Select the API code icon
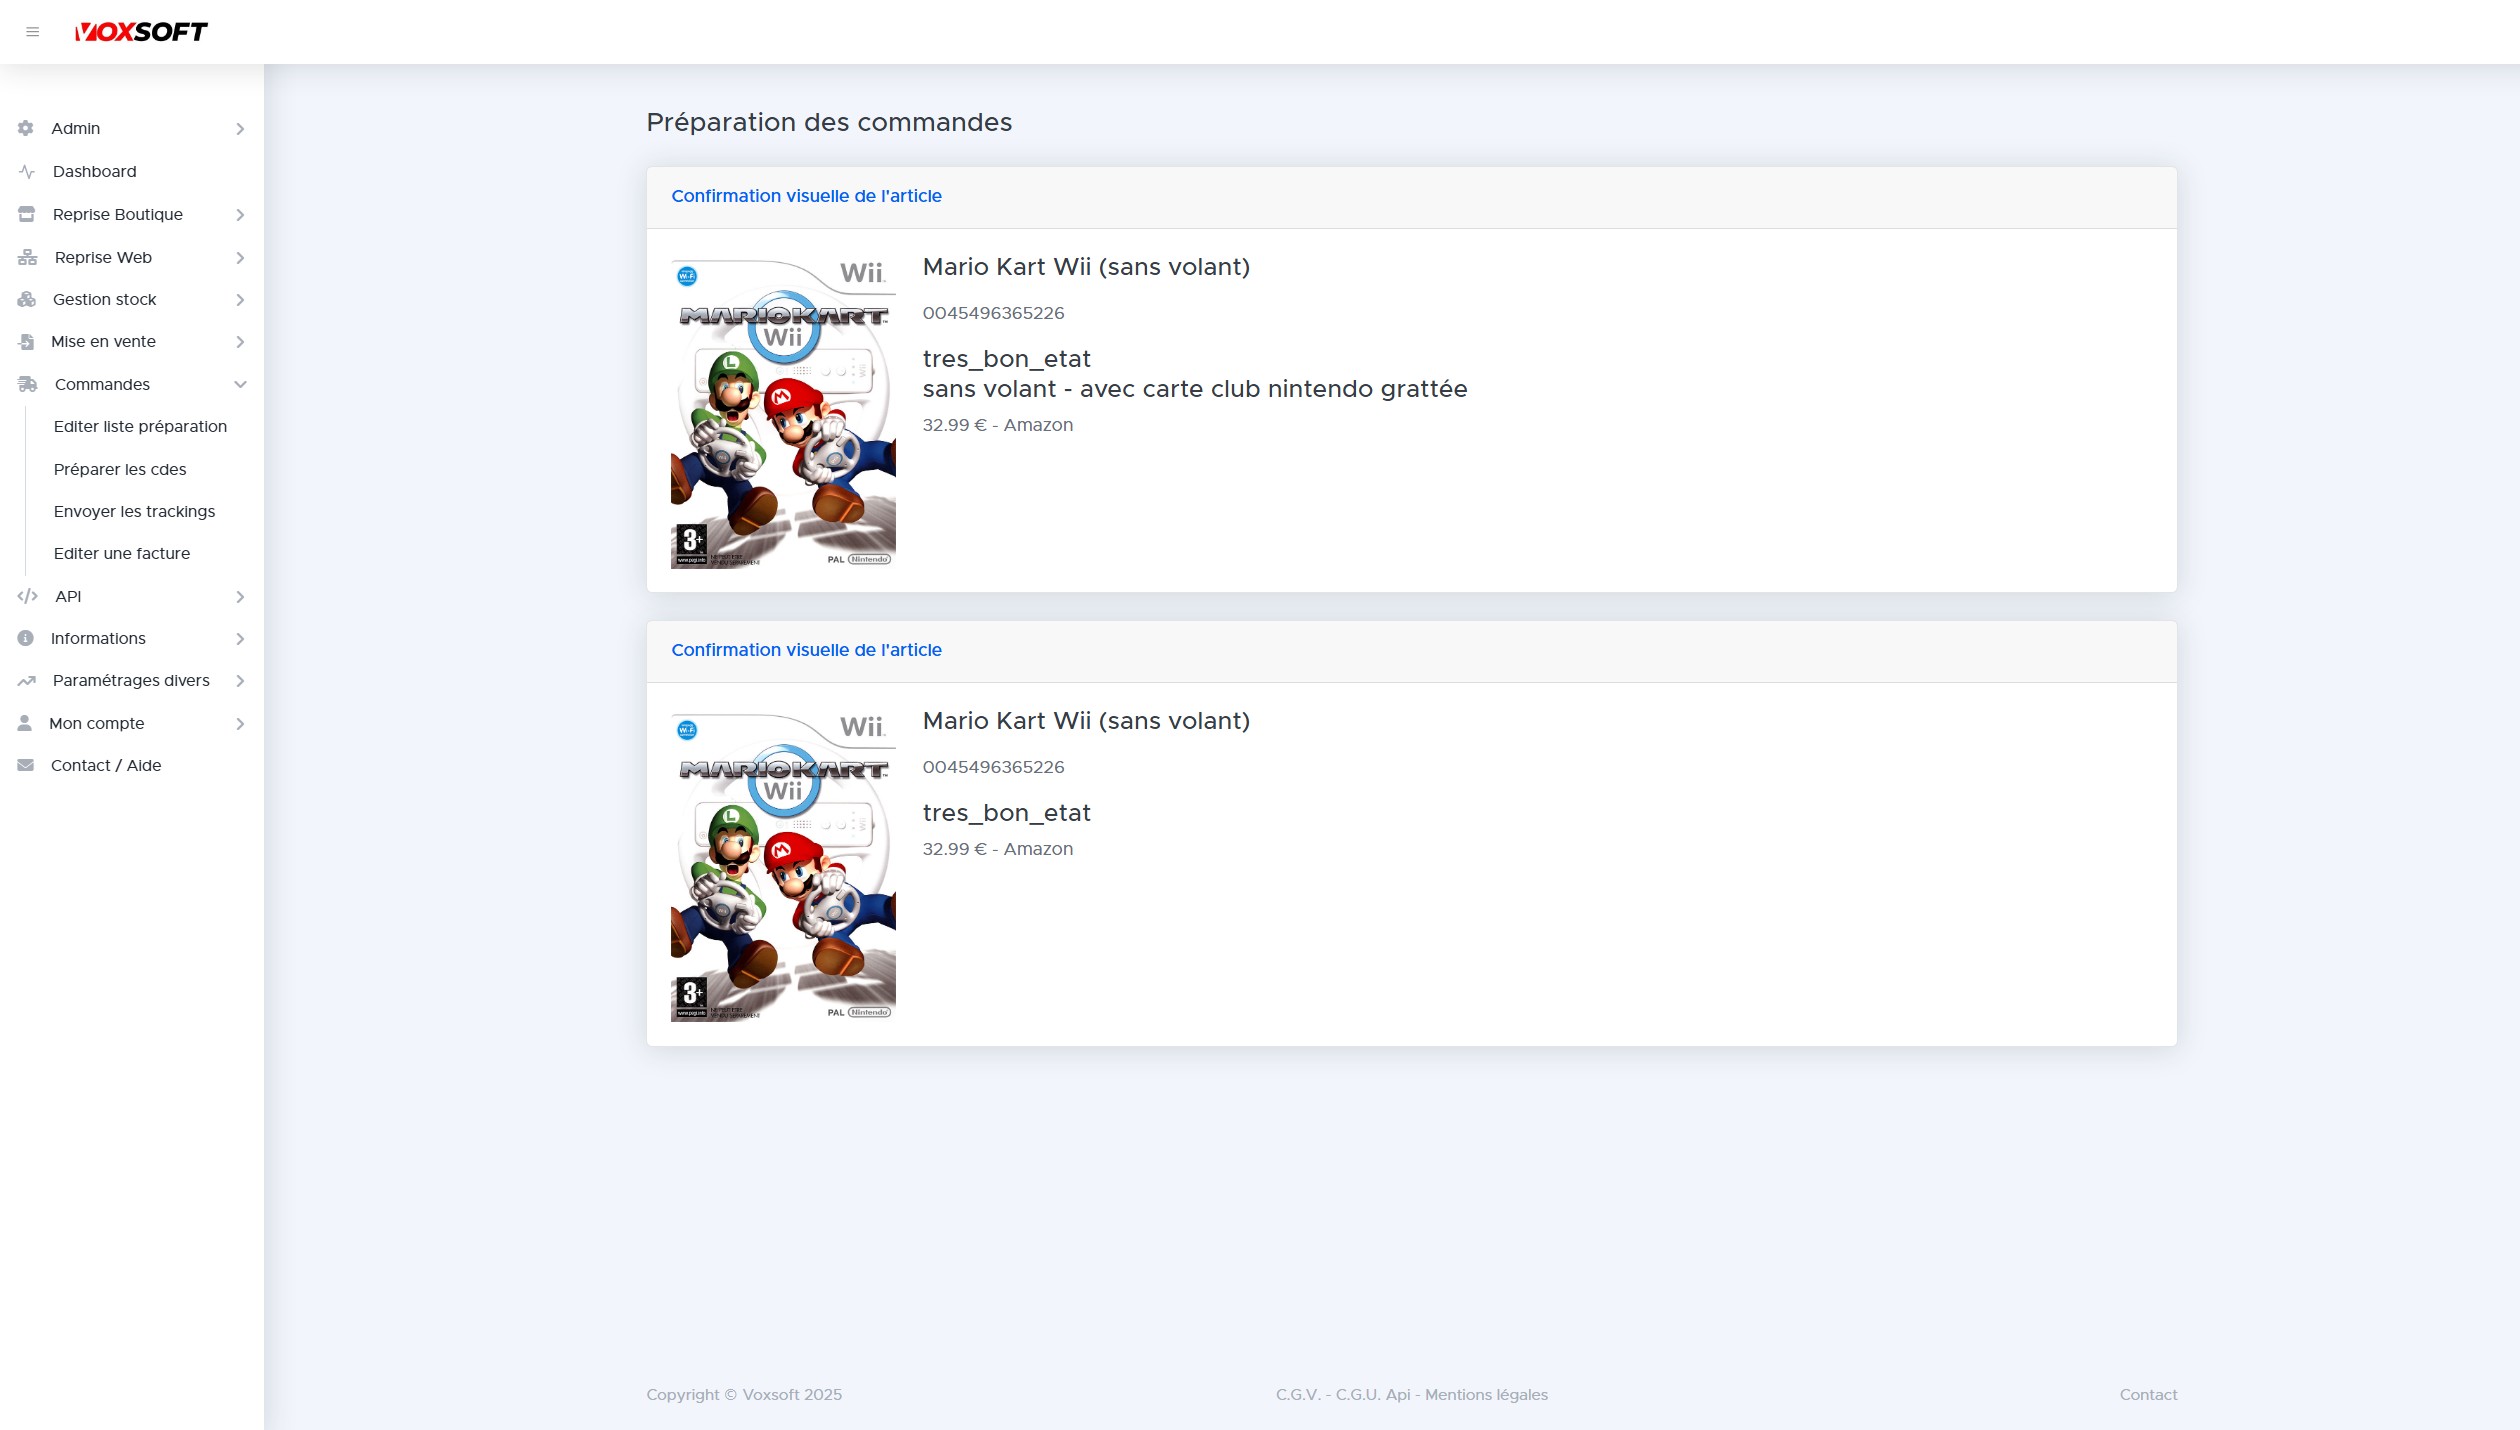2520x1430 pixels. [x=27, y=596]
